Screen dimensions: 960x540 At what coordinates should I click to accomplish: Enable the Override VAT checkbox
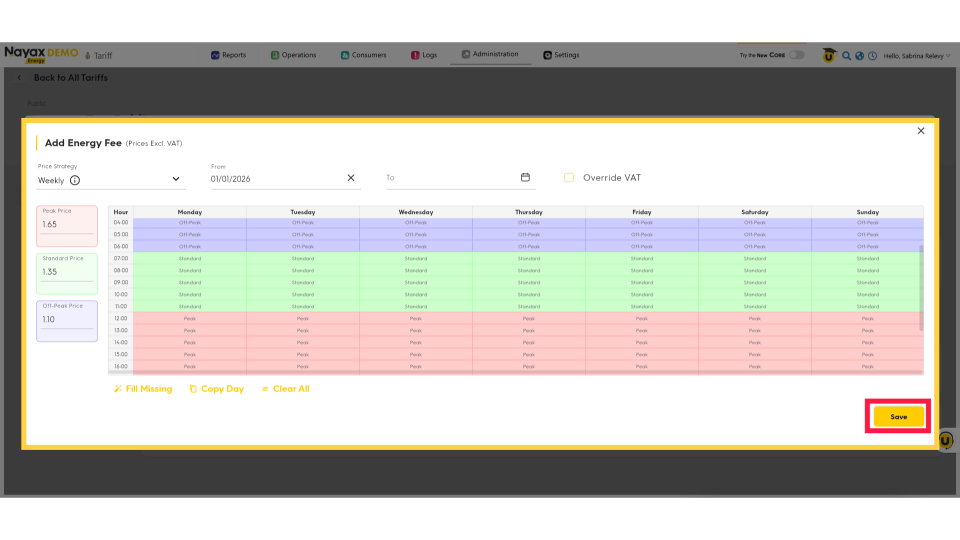(569, 178)
